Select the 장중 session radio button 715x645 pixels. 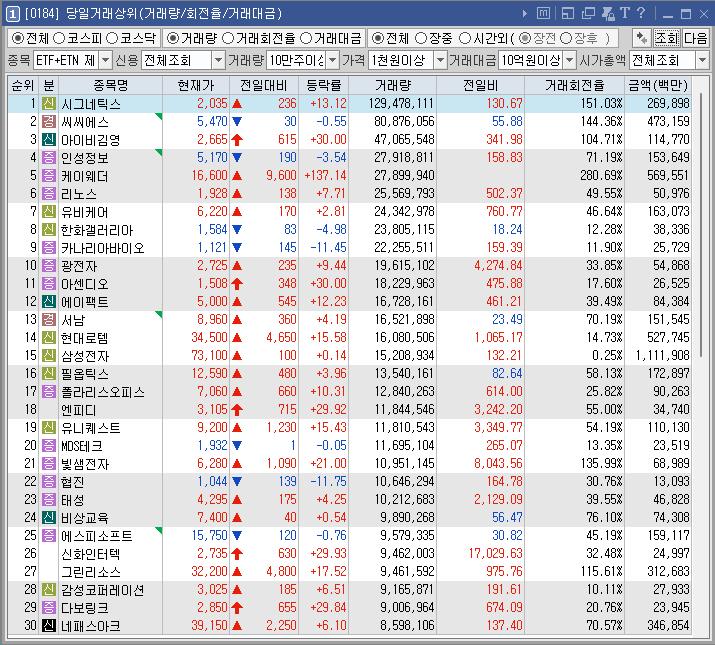tap(421, 38)
